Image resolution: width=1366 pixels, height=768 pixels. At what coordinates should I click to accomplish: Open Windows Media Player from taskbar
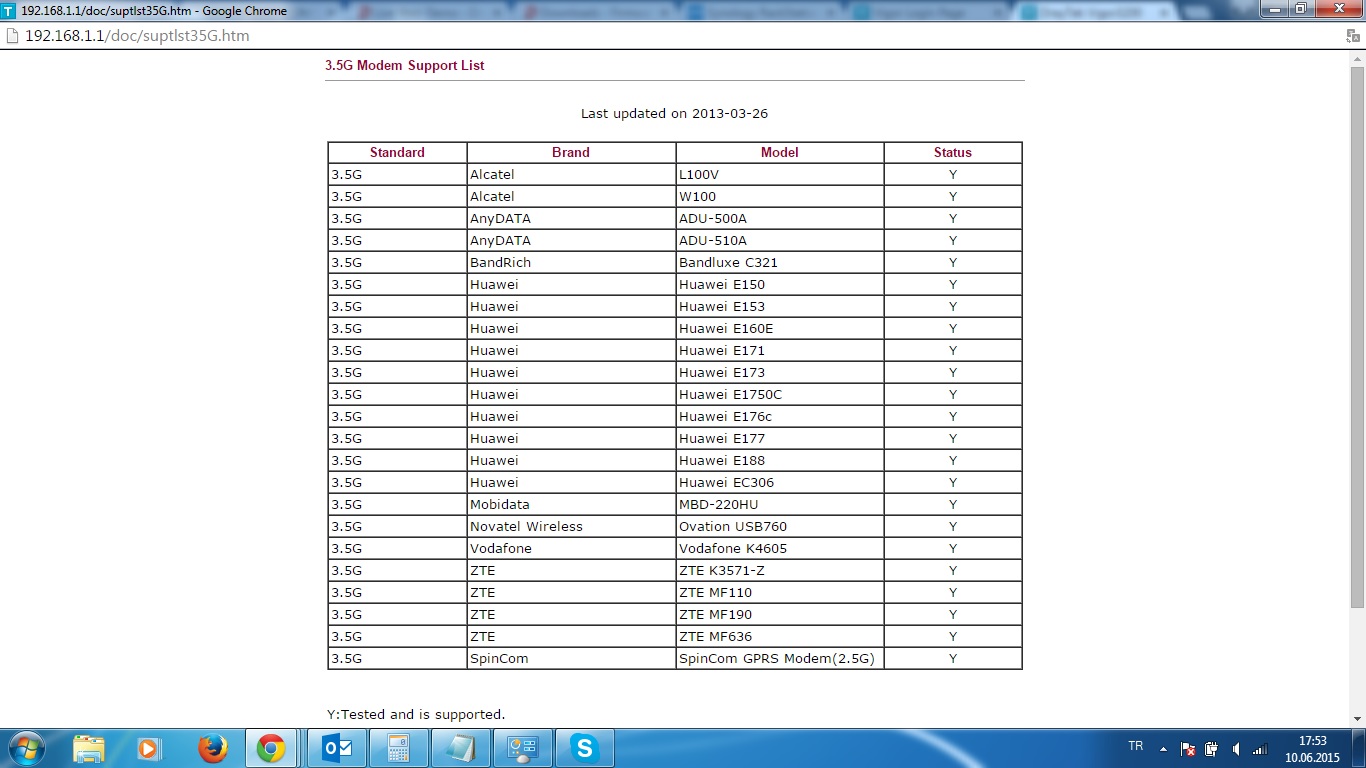pos(149,748)
